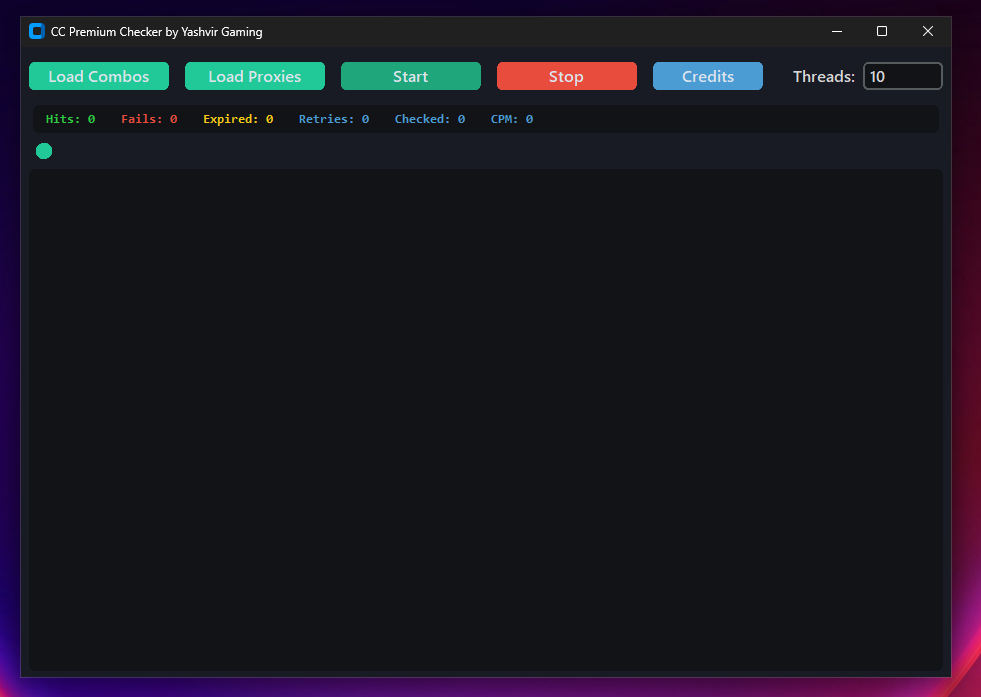
Task: Click the Threads: label
Action: (x=823, y=76)
